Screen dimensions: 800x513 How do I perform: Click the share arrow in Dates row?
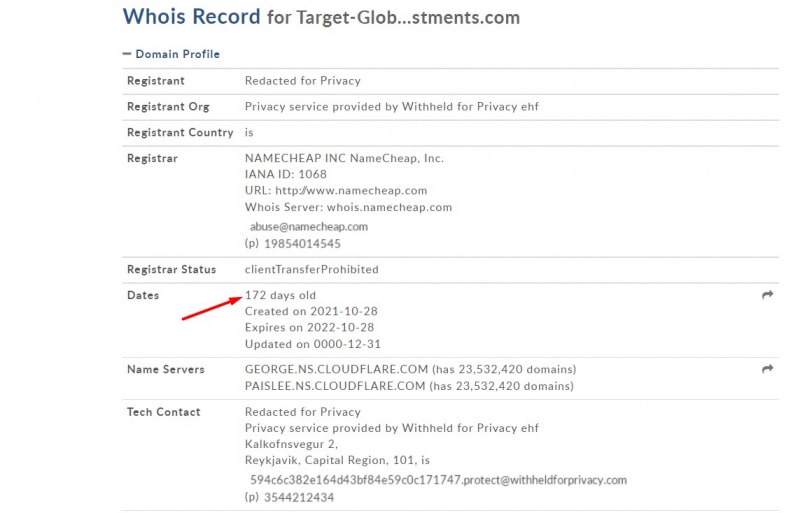click(767, 295)
